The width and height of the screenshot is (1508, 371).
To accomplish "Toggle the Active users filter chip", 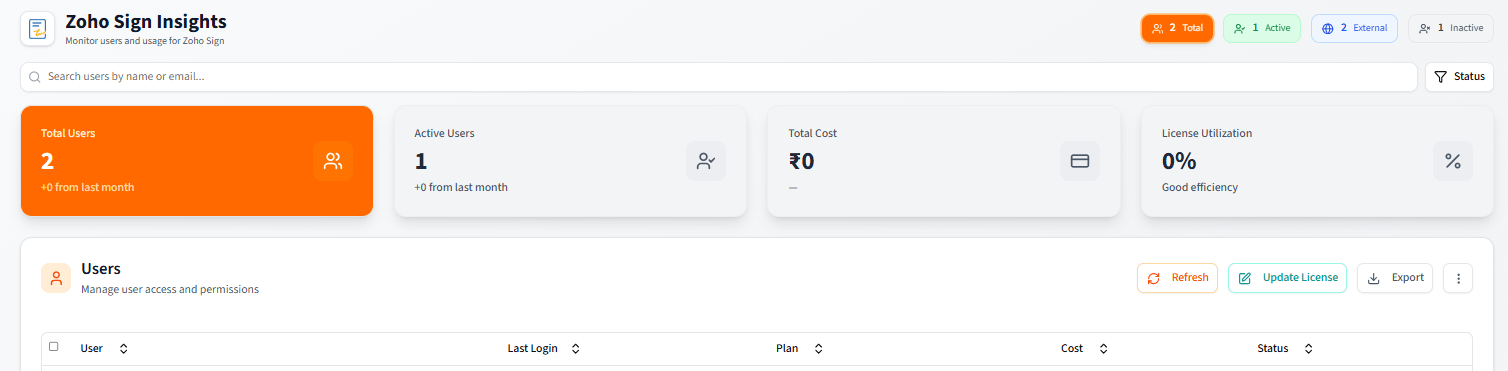I will 1262,28.
